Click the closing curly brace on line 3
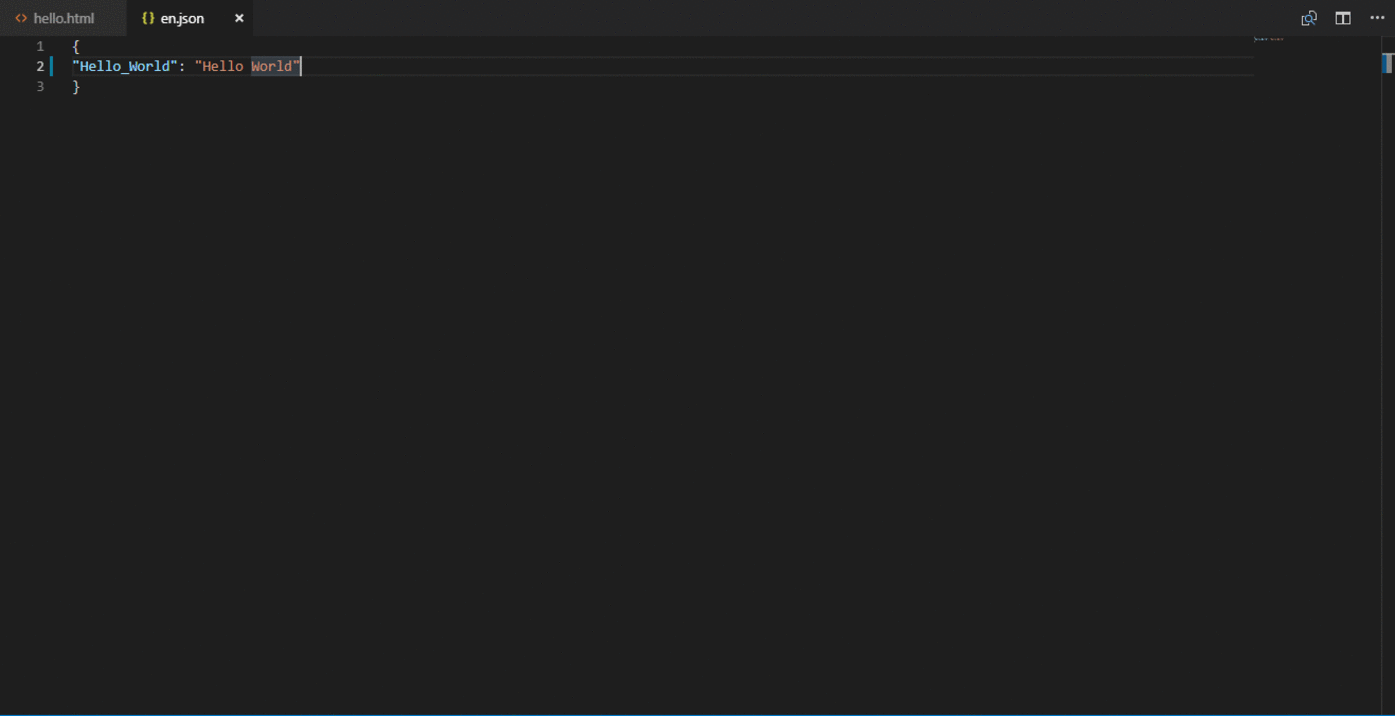 [x=76, y=87]
